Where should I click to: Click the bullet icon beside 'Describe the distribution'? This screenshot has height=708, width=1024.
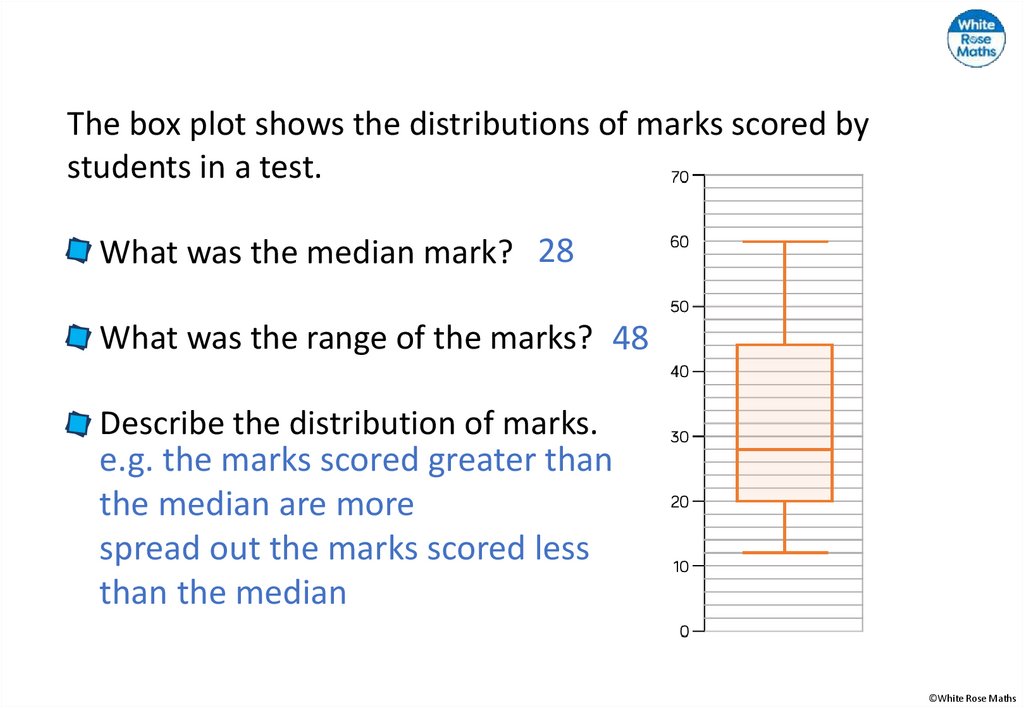(x=78, y=424)
